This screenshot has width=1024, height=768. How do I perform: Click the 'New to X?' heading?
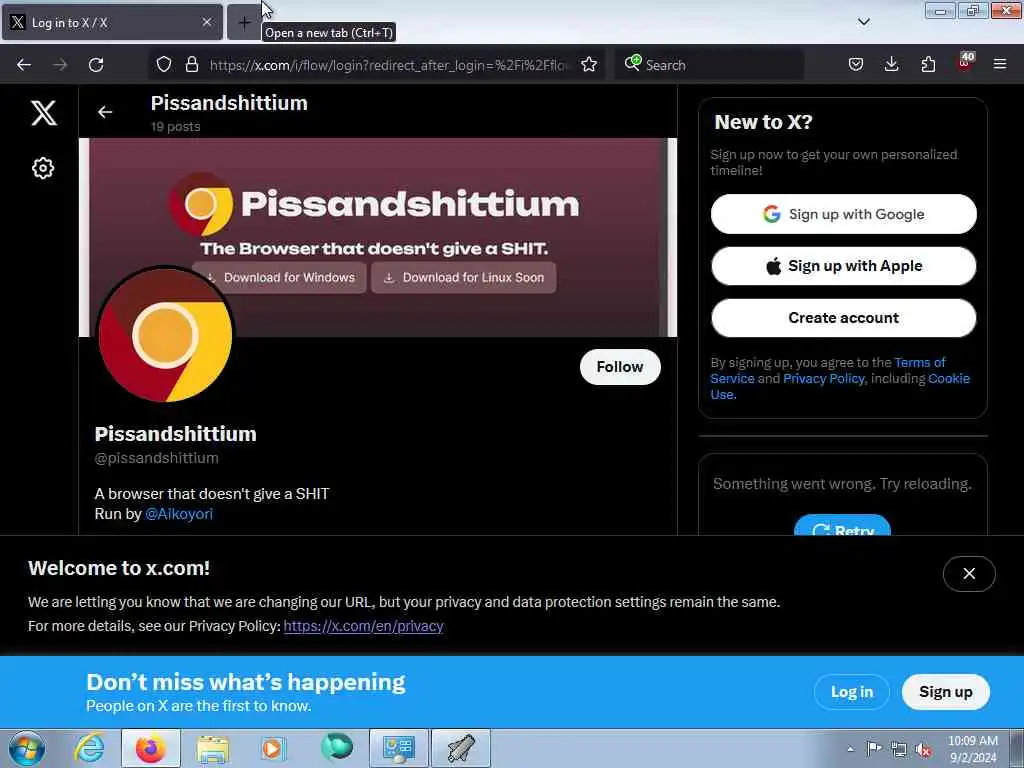[x=763, y=122]
